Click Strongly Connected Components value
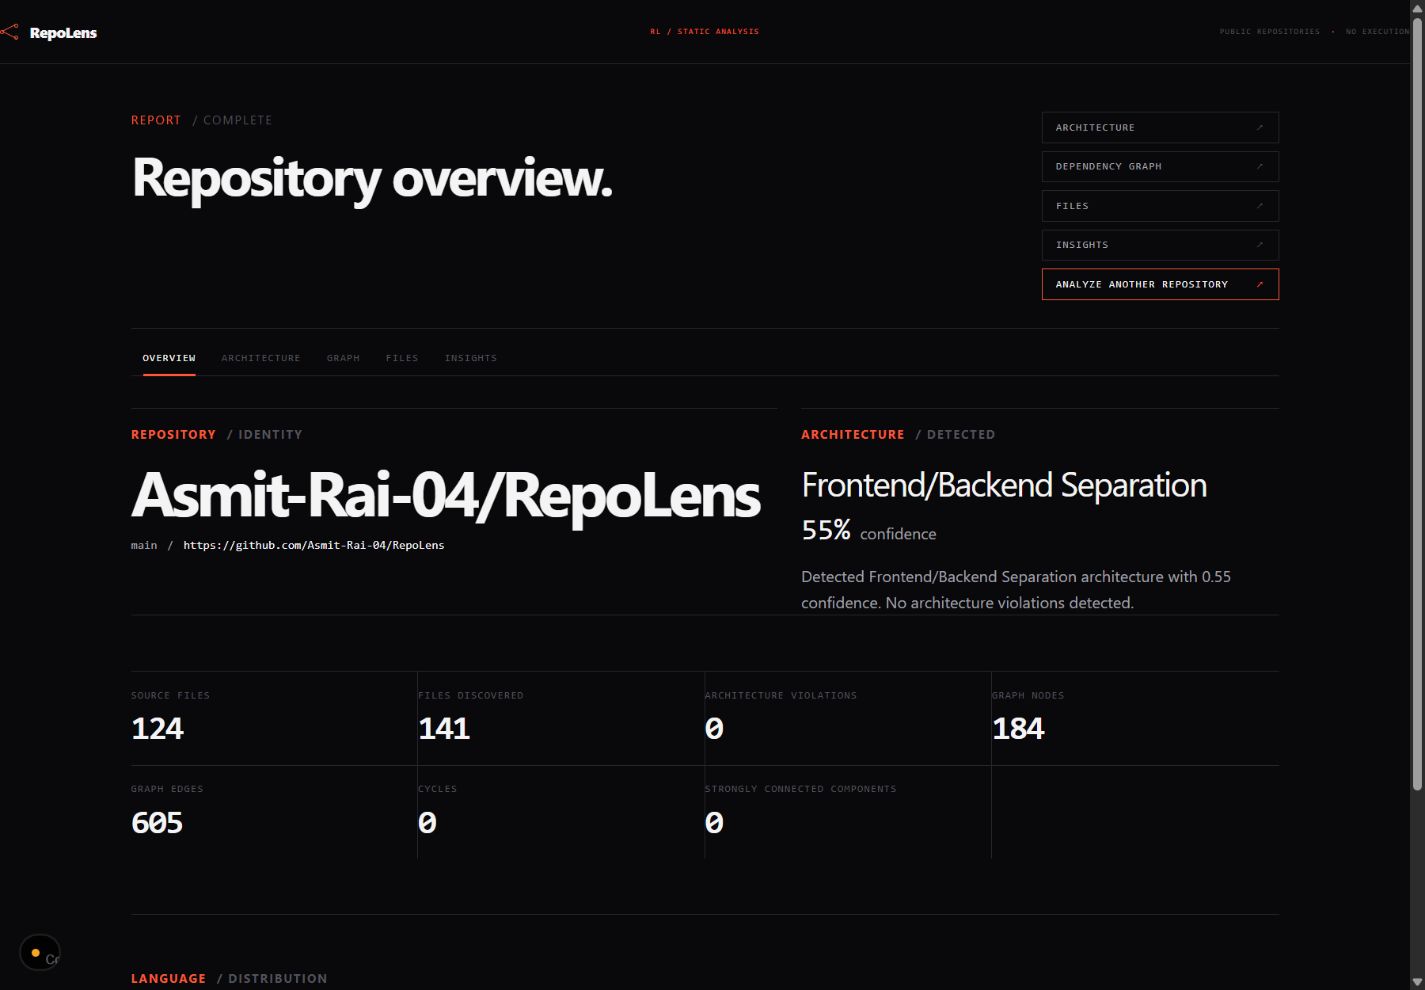The height and width of the screenshot is (990, 1425). pos(714,822)
